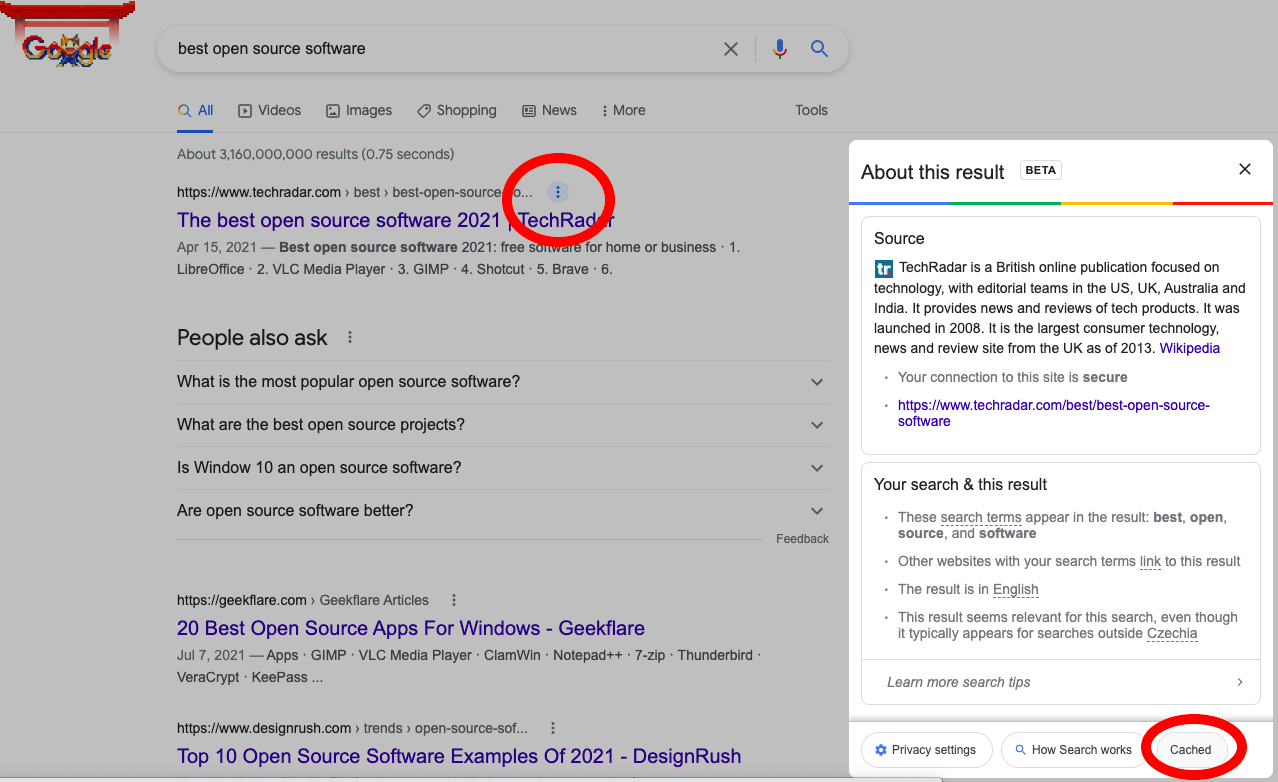Switch to the News tab
Screen dimensions: 1278x782
[x=549, y=111]
